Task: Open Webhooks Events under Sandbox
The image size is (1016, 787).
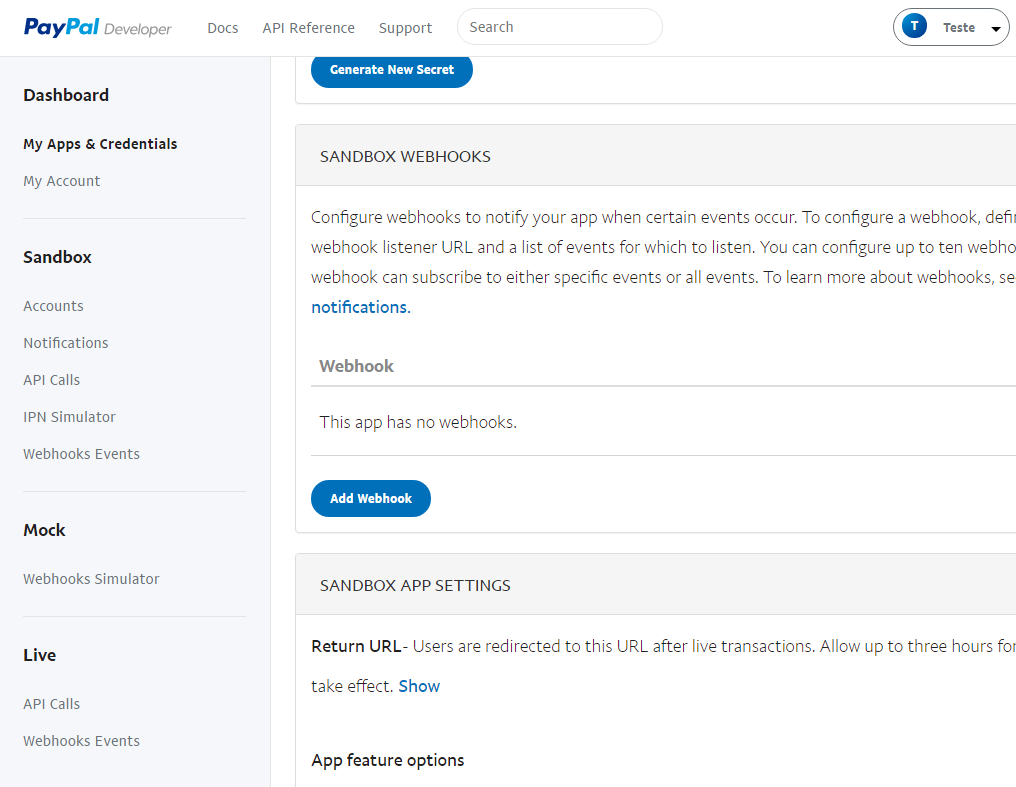Action: (82, 453)
